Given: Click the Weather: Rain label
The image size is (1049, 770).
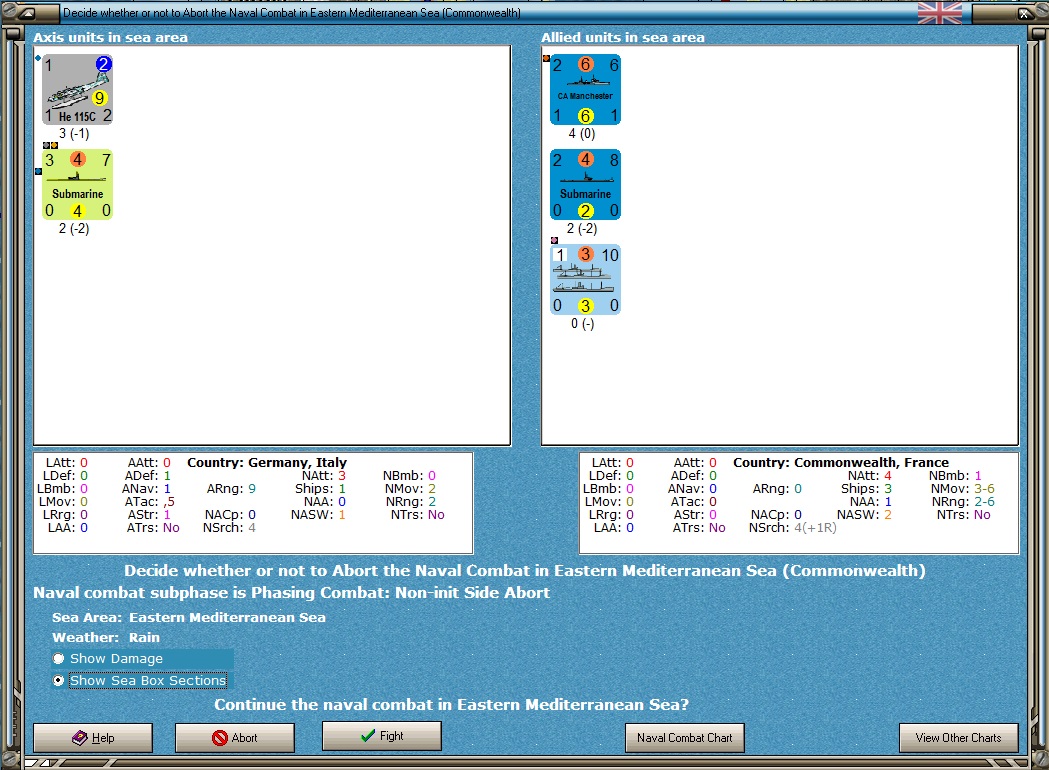Looking at the screenshot, I should (106, 637).
